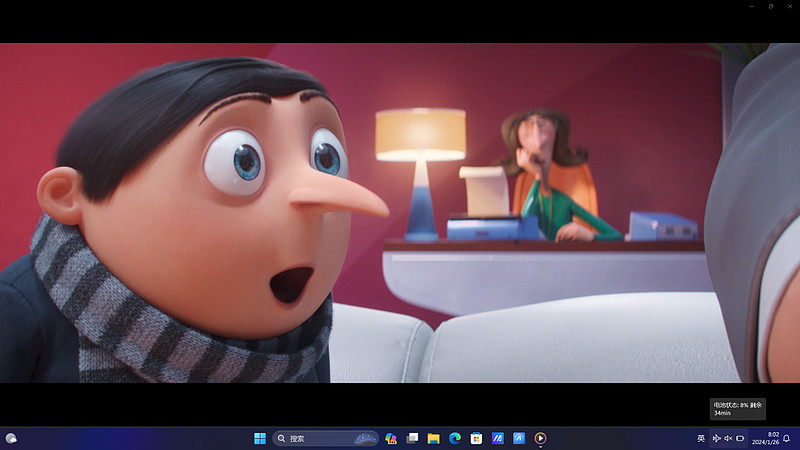This screenshot has width=800, height=450.
Task: Click the airplane mode tray icon
Action: click(716, 438)
